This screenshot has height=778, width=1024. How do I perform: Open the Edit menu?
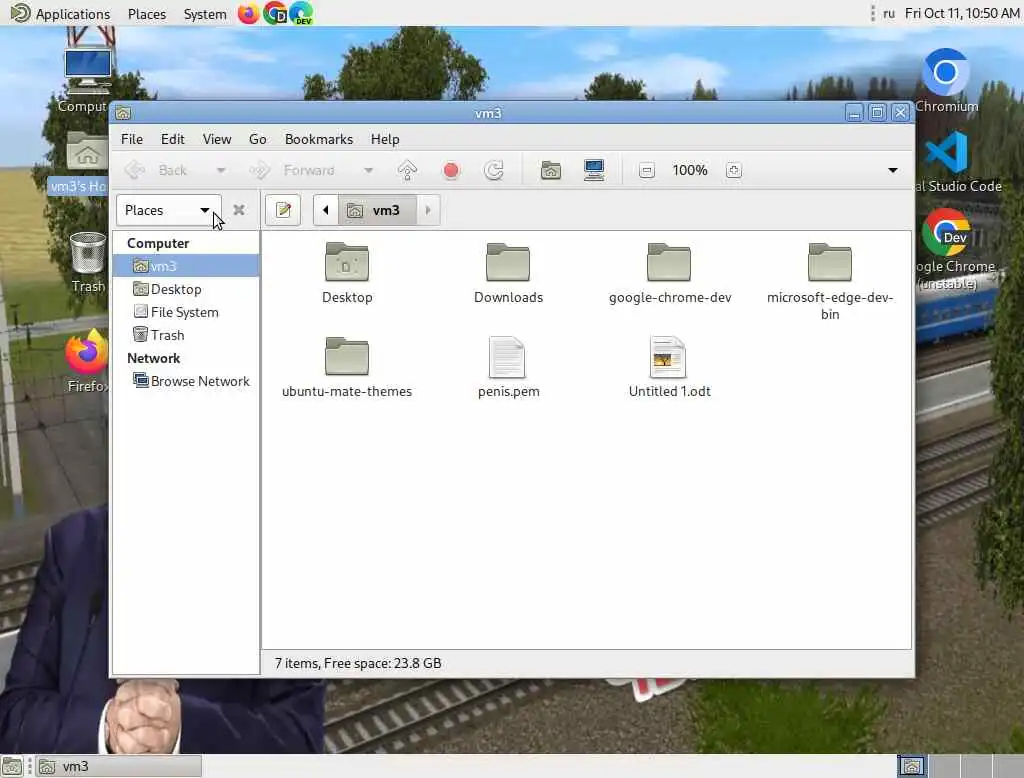pos(172,139)
